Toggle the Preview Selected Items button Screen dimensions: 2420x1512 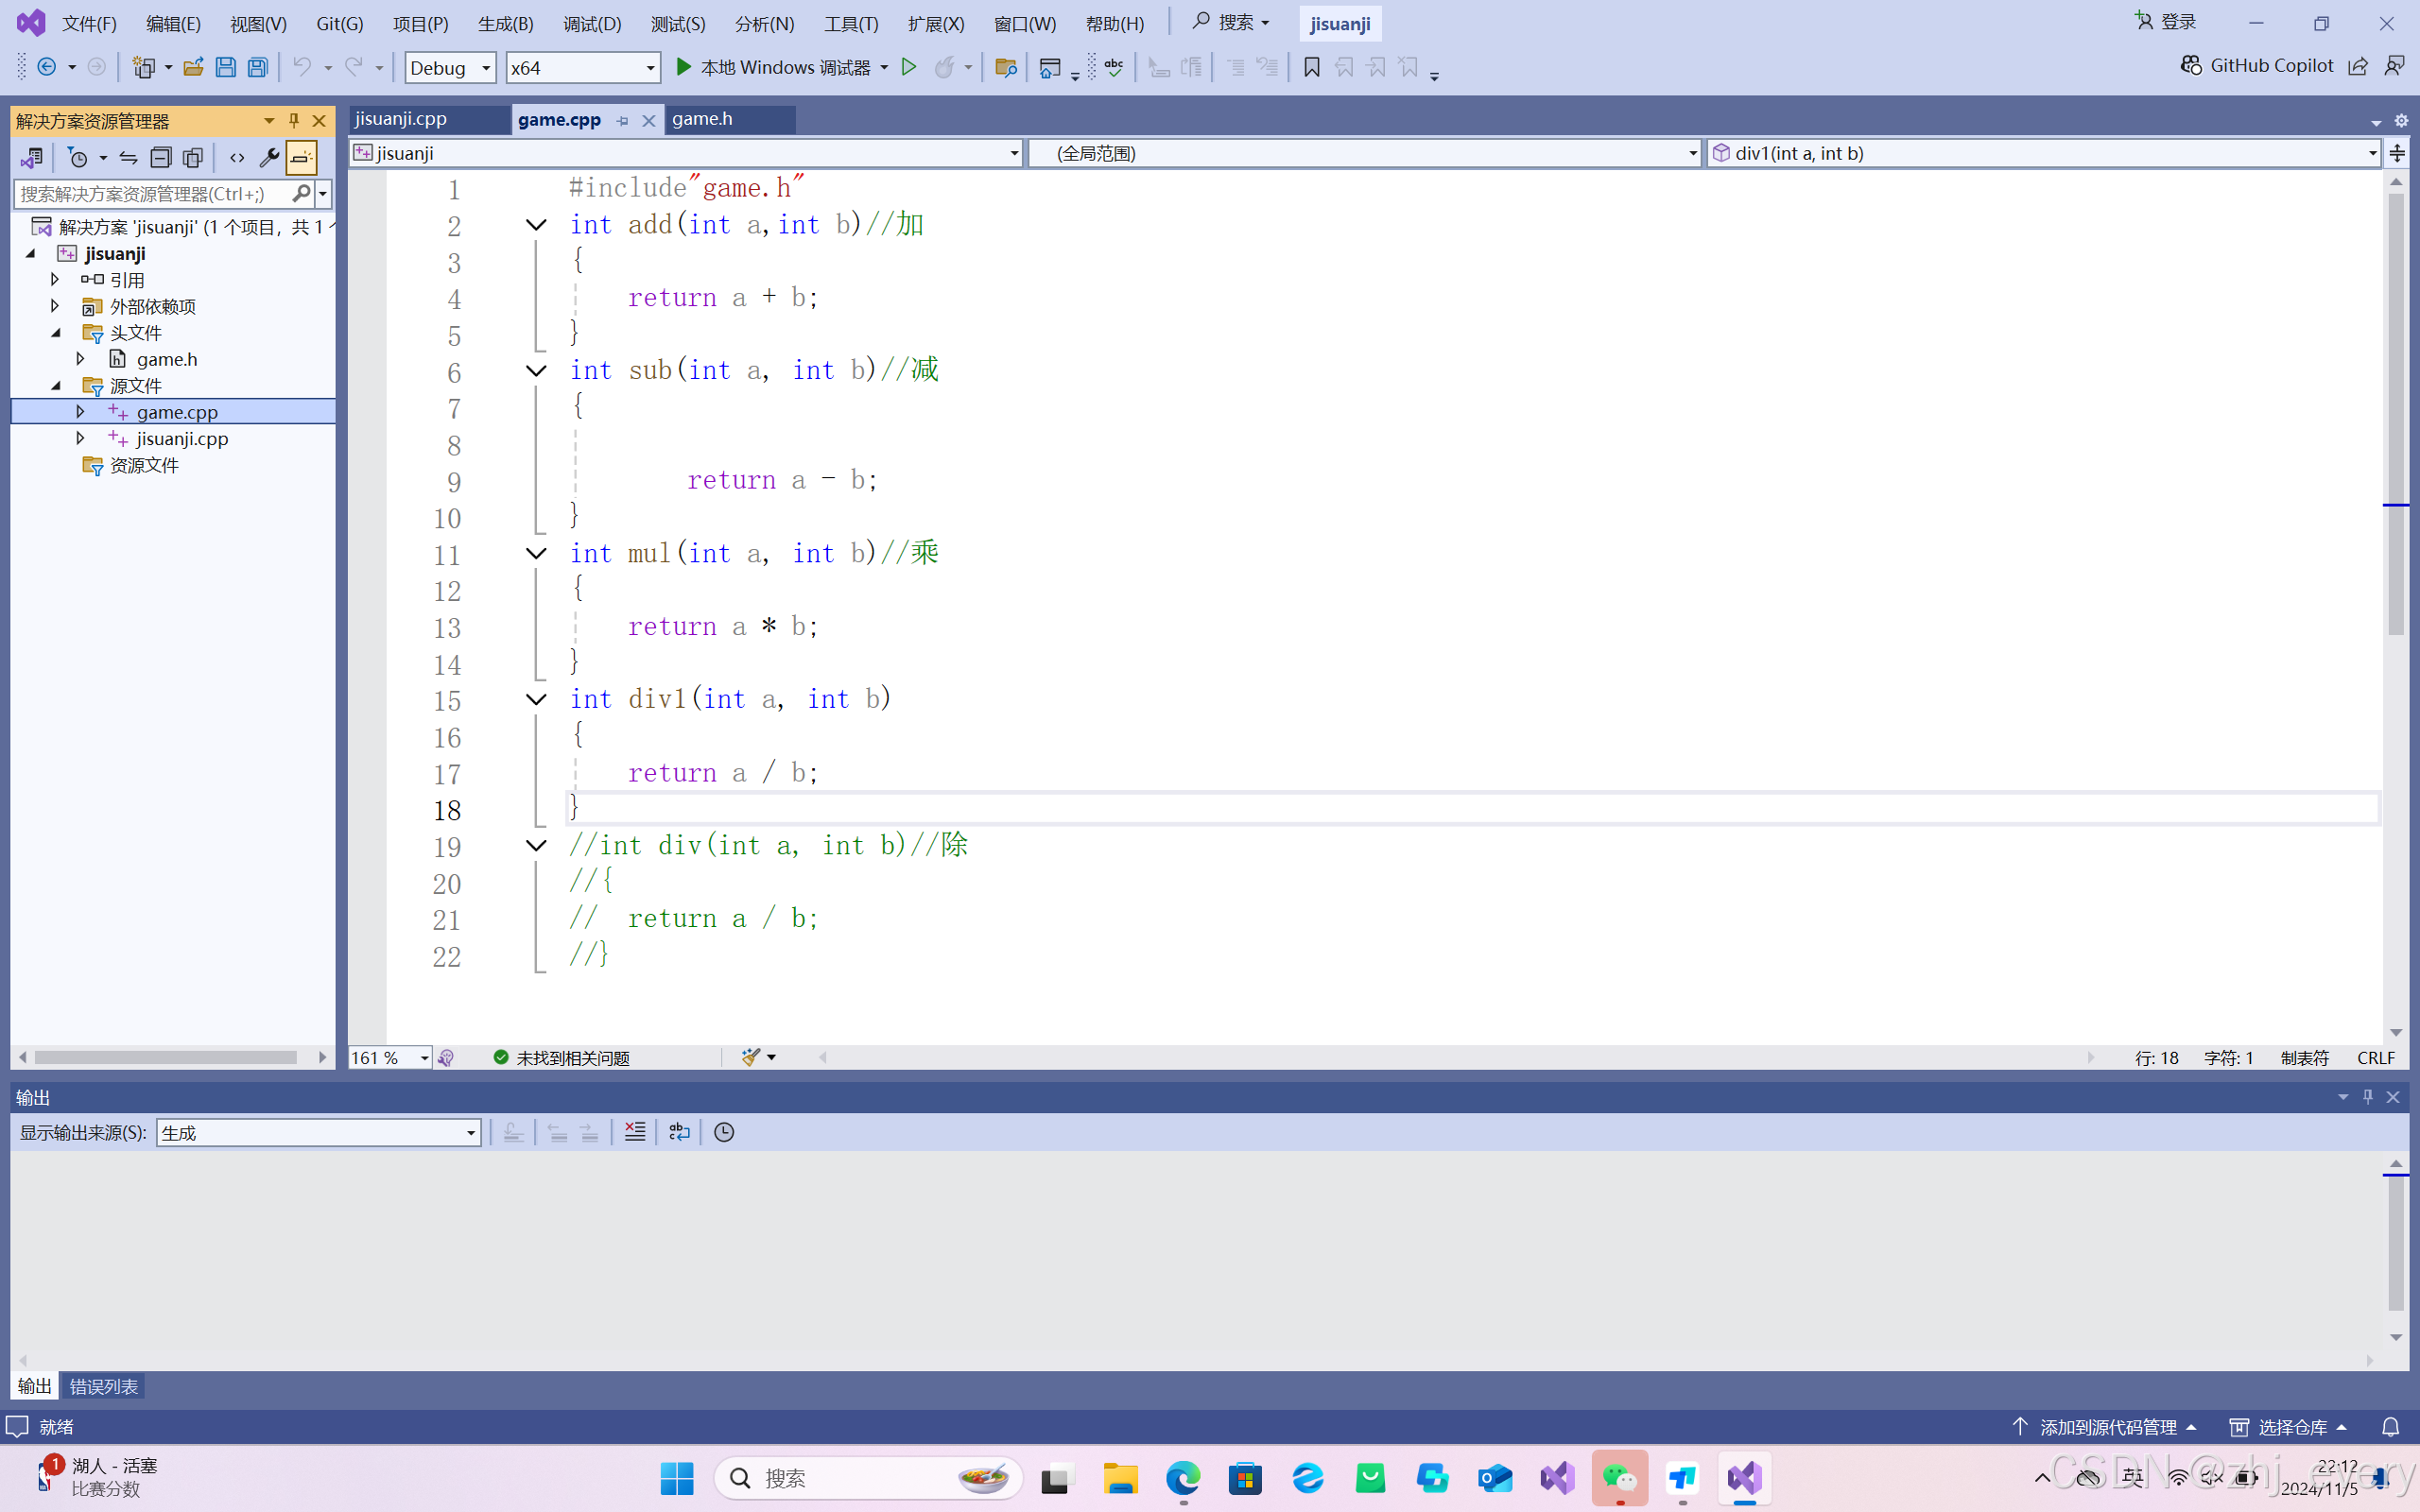[x=301, y=157]
